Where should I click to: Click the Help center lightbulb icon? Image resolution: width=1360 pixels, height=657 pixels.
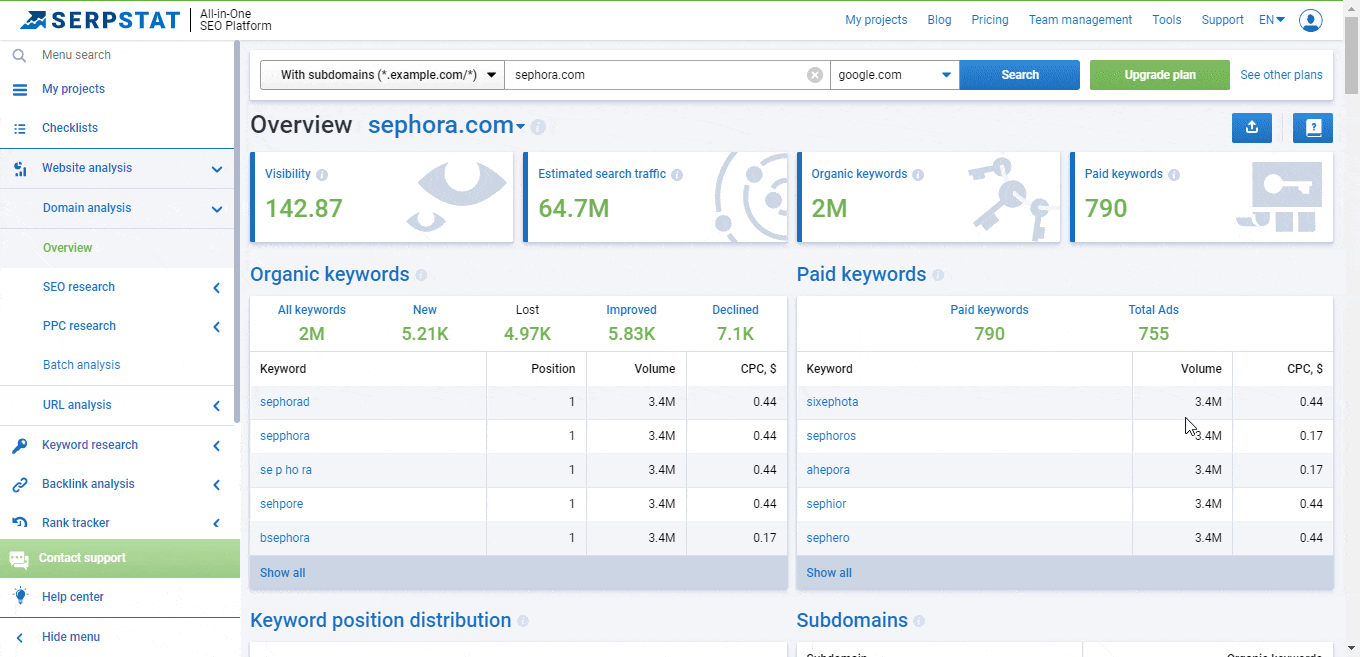tap(19, 597)
